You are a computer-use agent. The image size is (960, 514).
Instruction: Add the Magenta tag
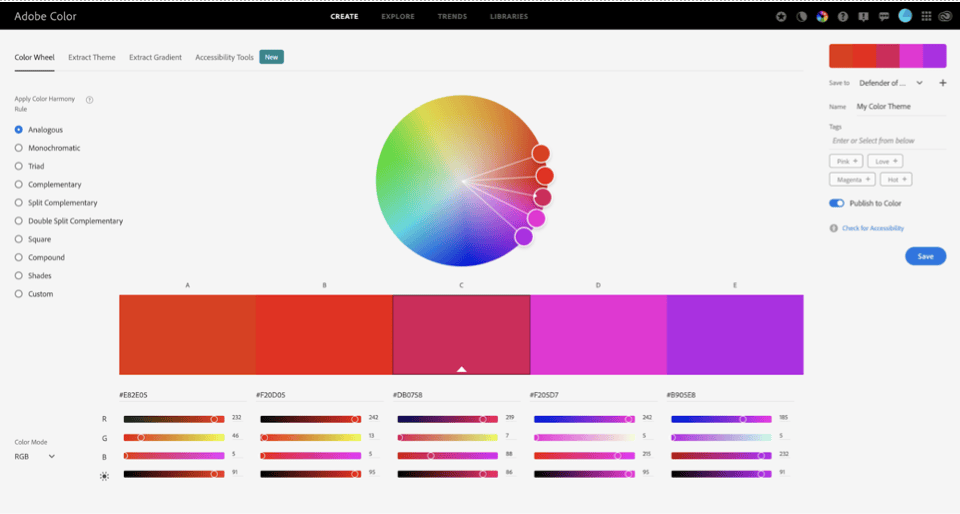pyautogui.click(x=852, y=179)
